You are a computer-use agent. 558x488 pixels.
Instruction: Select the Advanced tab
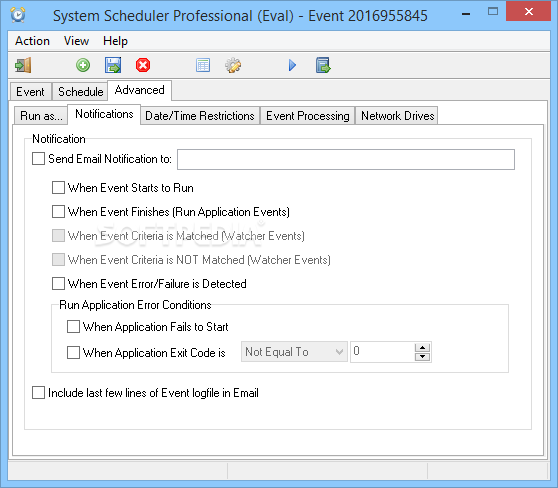point(140,90)
